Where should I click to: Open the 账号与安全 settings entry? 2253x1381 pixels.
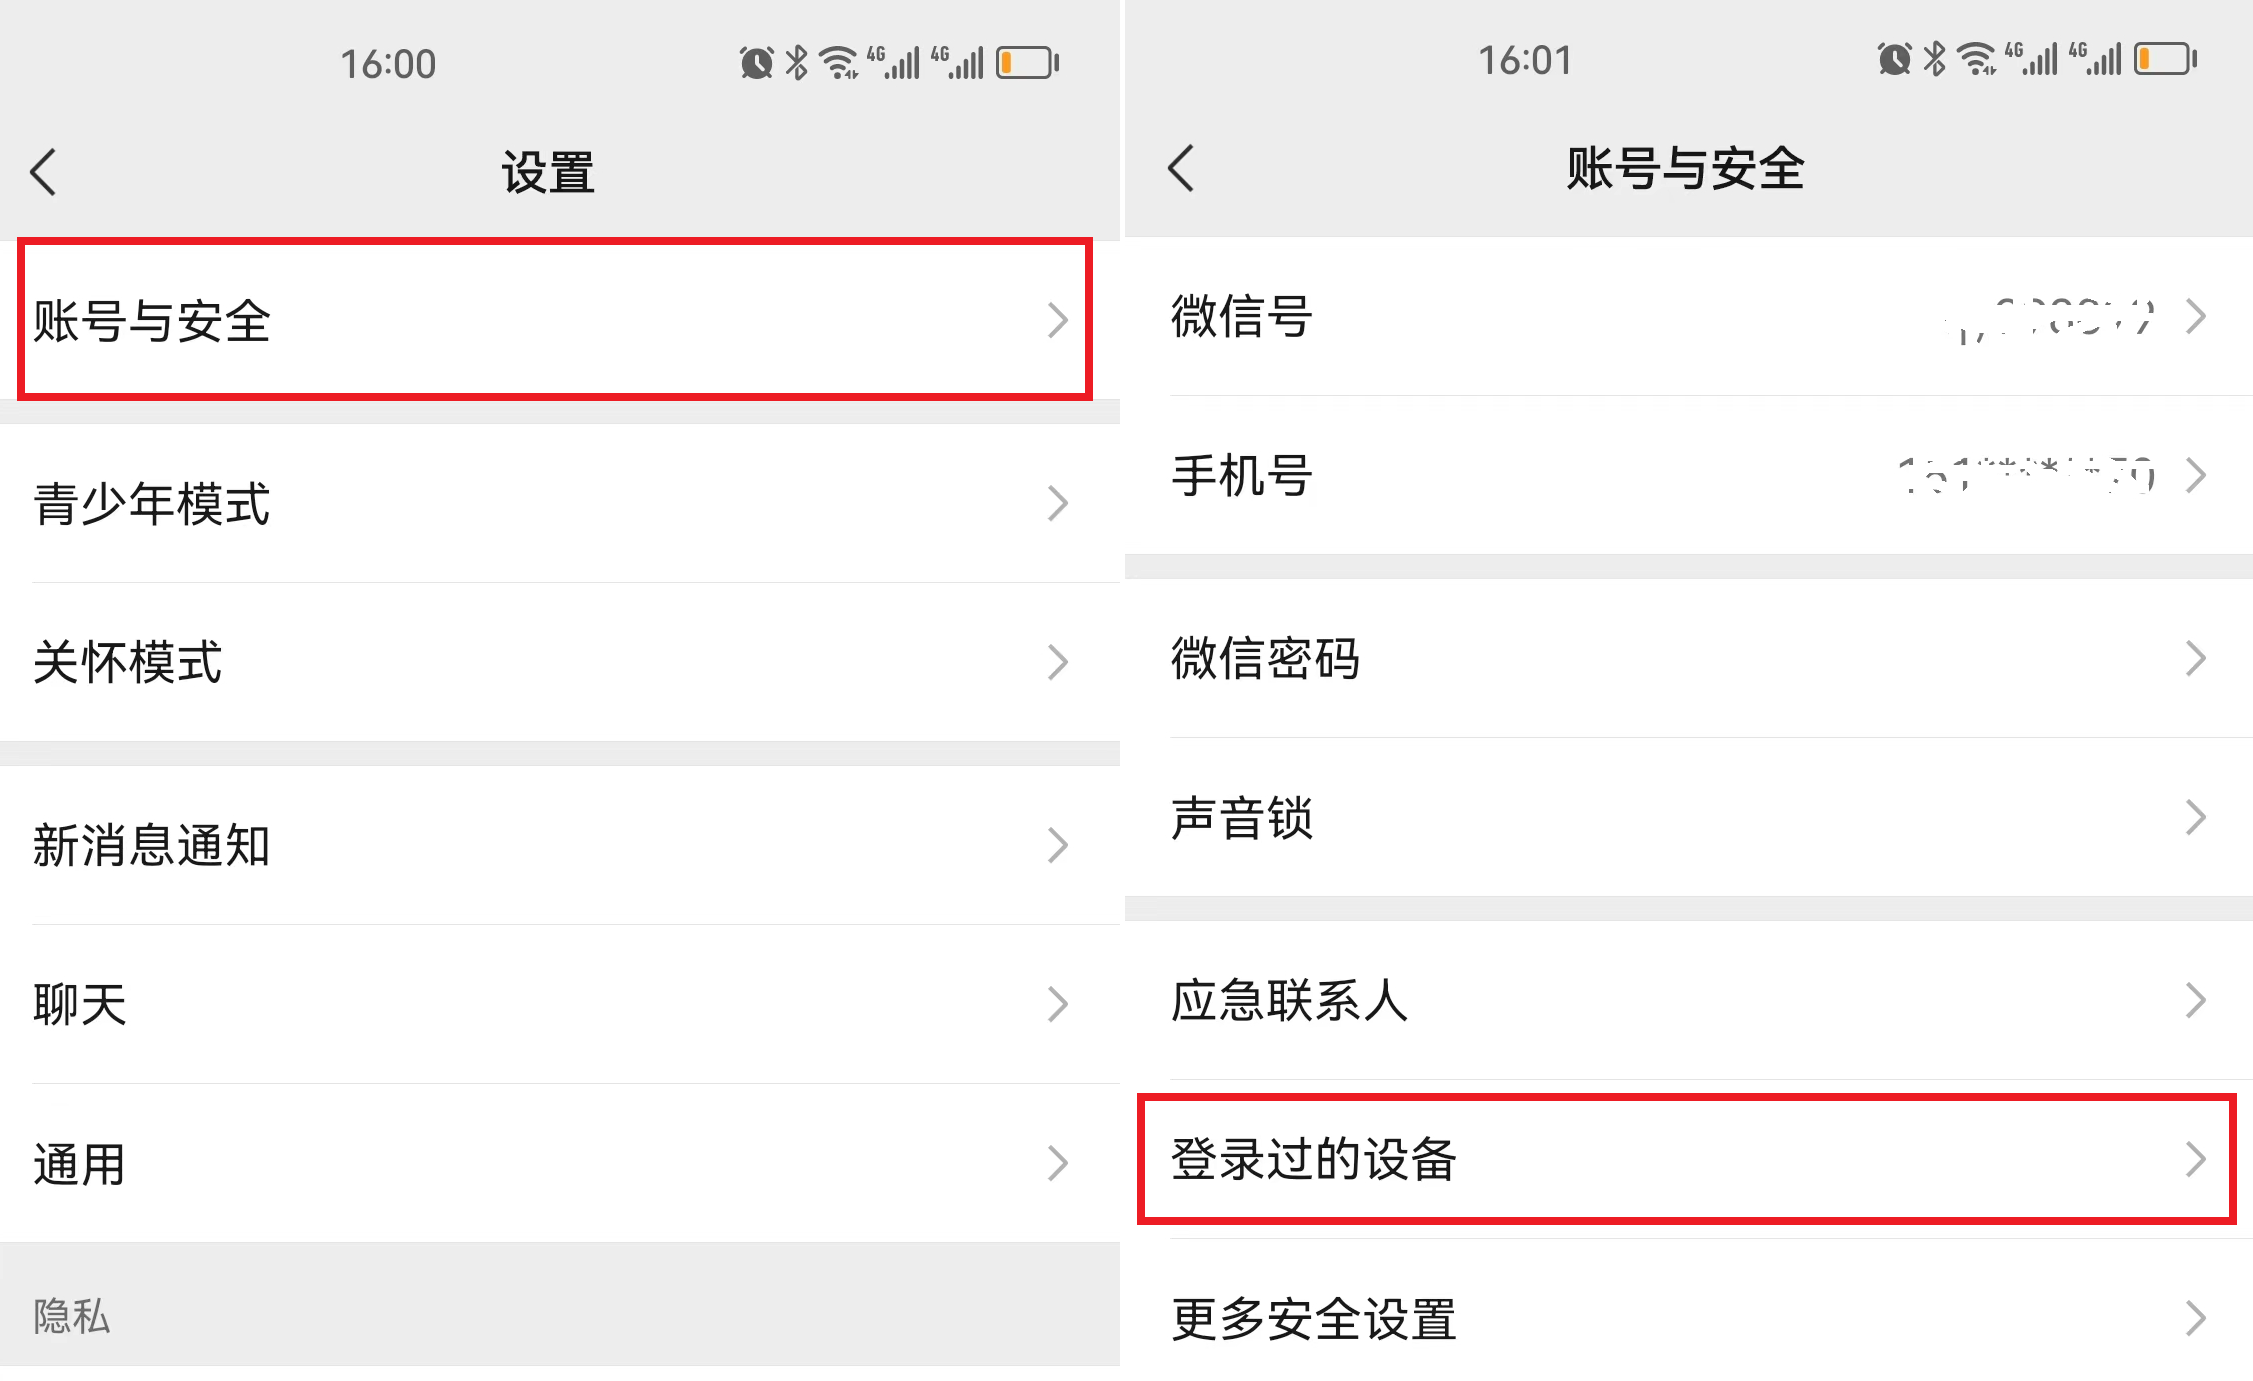(555, 320)
